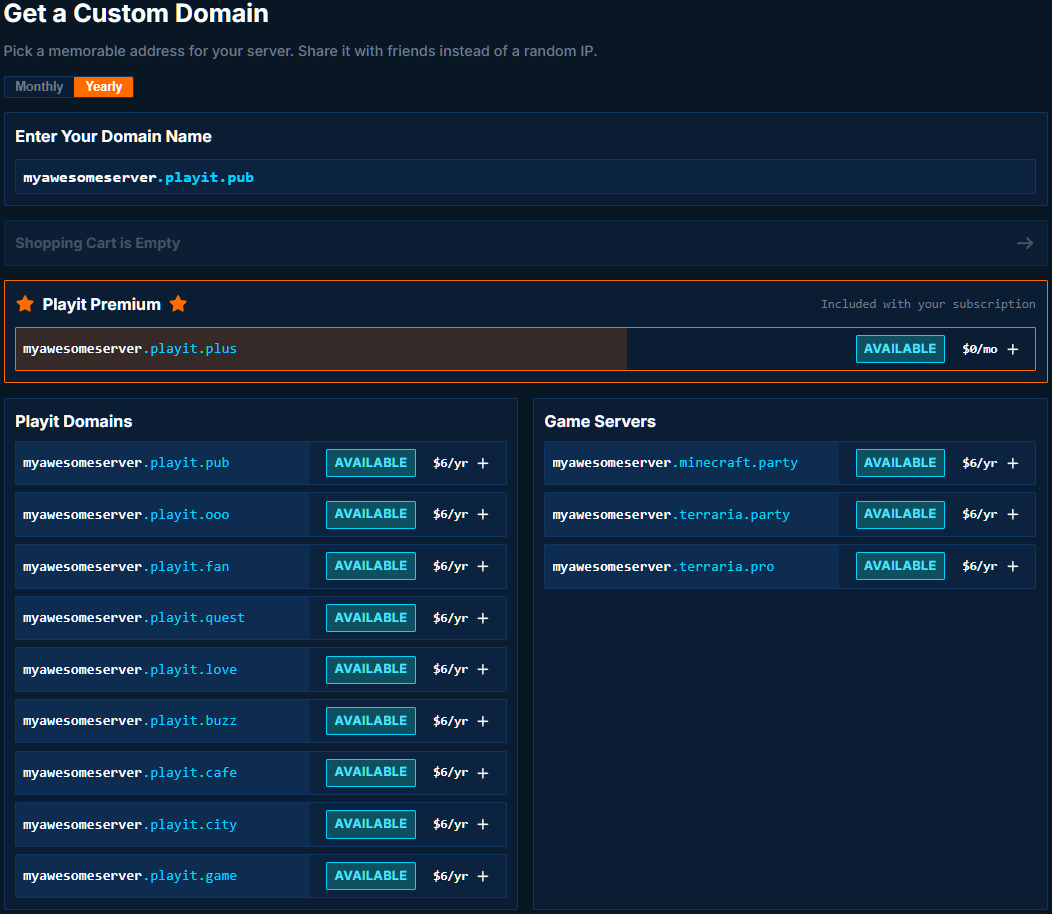Select myawesomeserver.playit.cafe row text
Viewport: 1052px width, 914px height.
129,773
